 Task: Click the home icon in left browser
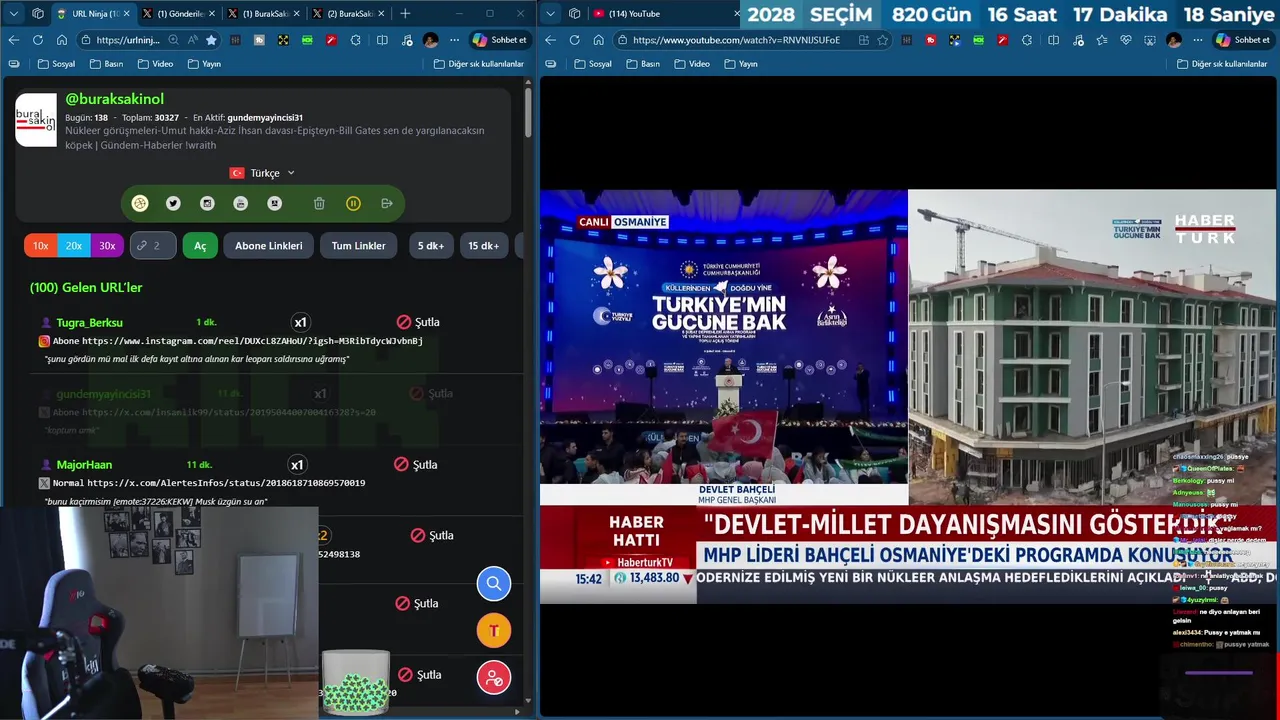[x=61, y=40]
